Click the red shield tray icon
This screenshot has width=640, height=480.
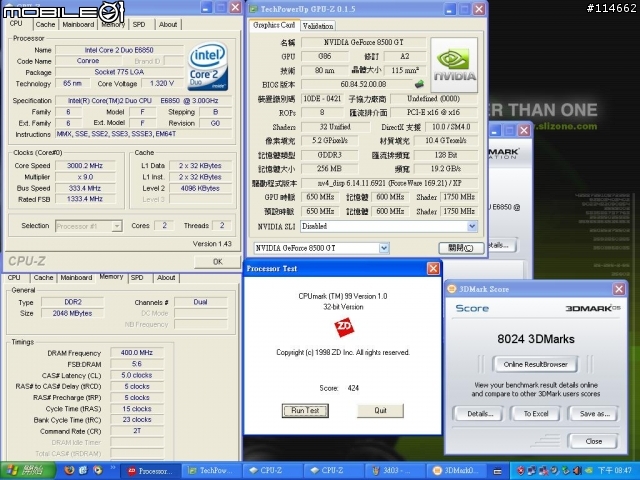pyautogui.click(x=521, y=471)
